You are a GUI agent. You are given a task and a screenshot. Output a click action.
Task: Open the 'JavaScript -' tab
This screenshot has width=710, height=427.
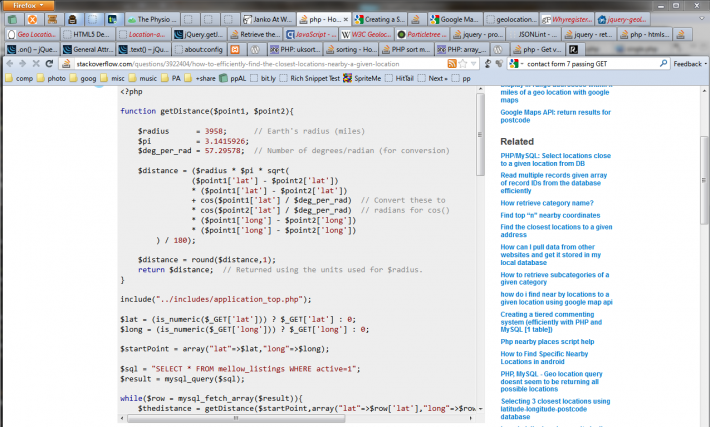point(311,34)
